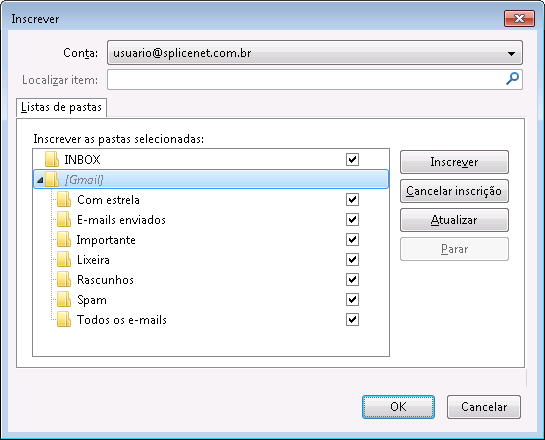Image resolution: width=545 pixels, height=440 pixels.
Task: Click the Cancelar inscrição button
Action: (x=454, y=191)
